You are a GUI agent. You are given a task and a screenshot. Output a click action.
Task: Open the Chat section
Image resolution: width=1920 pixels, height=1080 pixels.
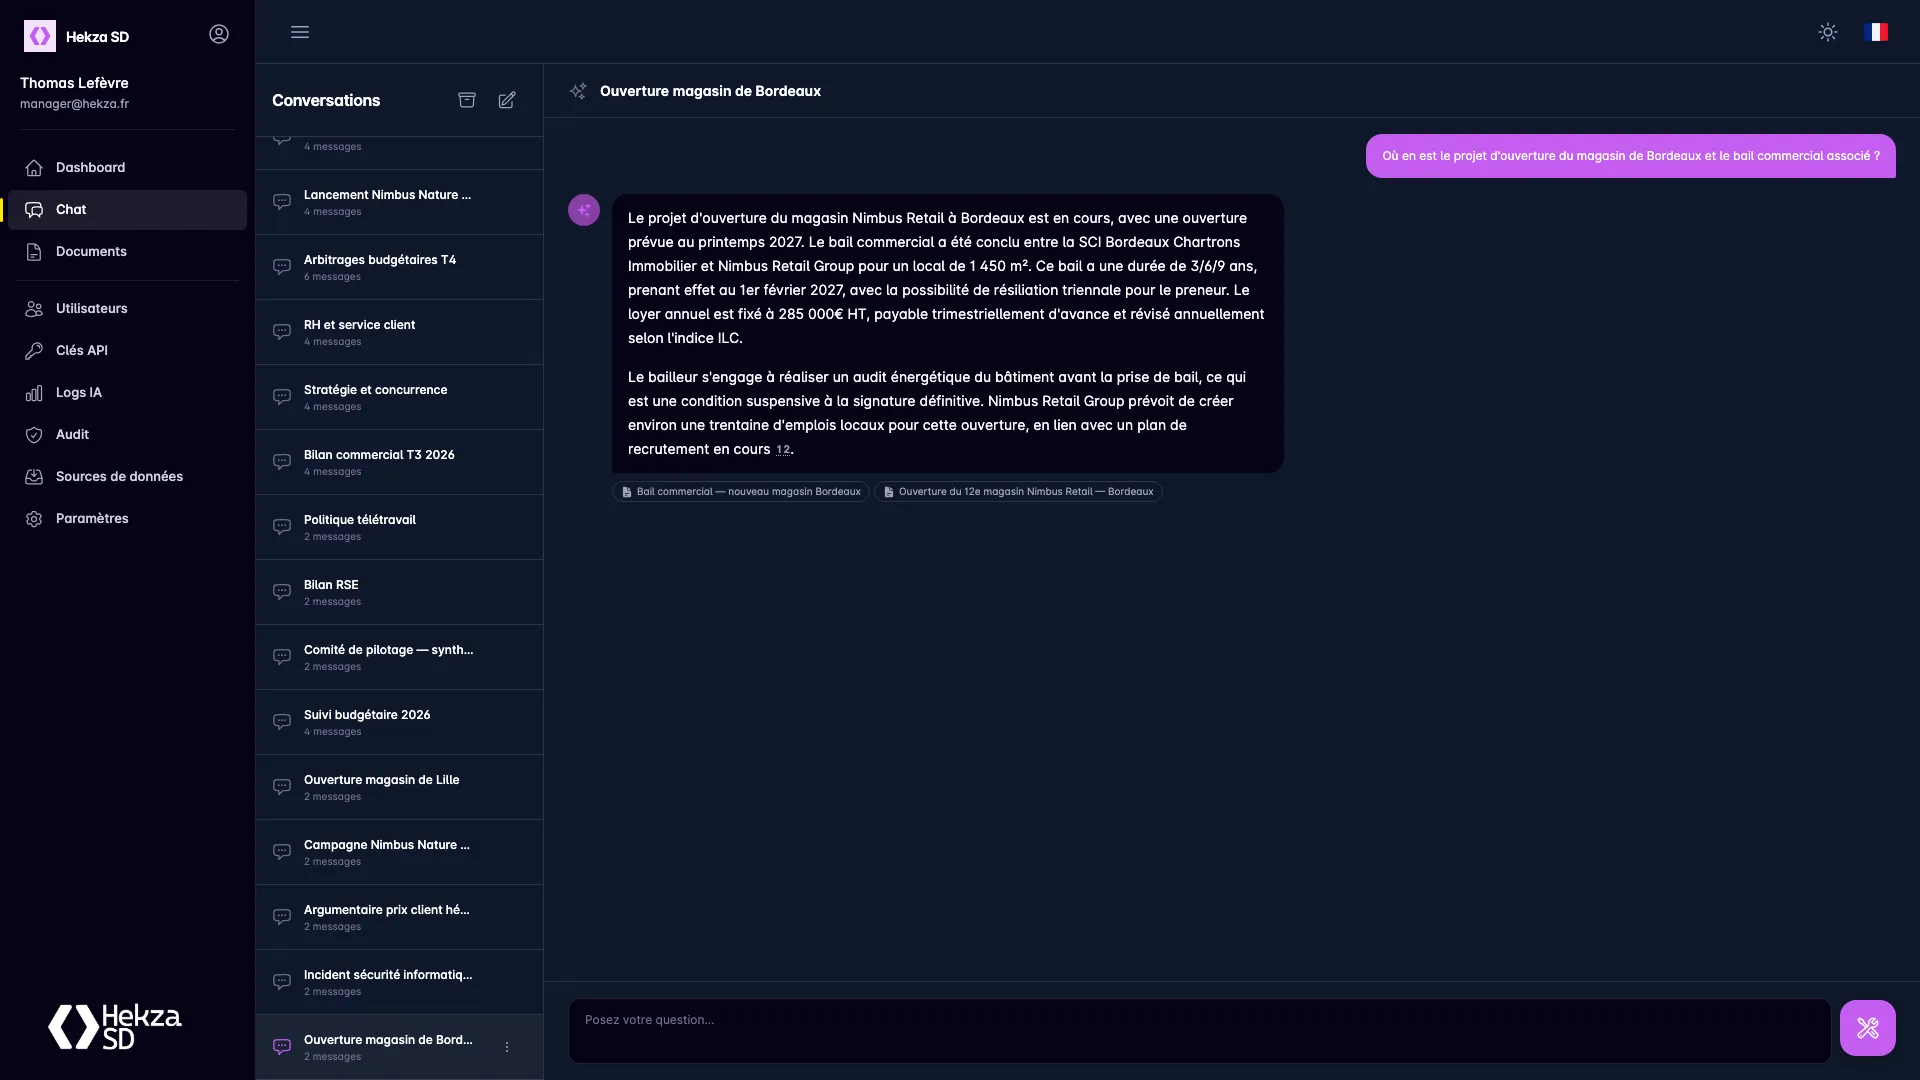(x=127, y=209)
